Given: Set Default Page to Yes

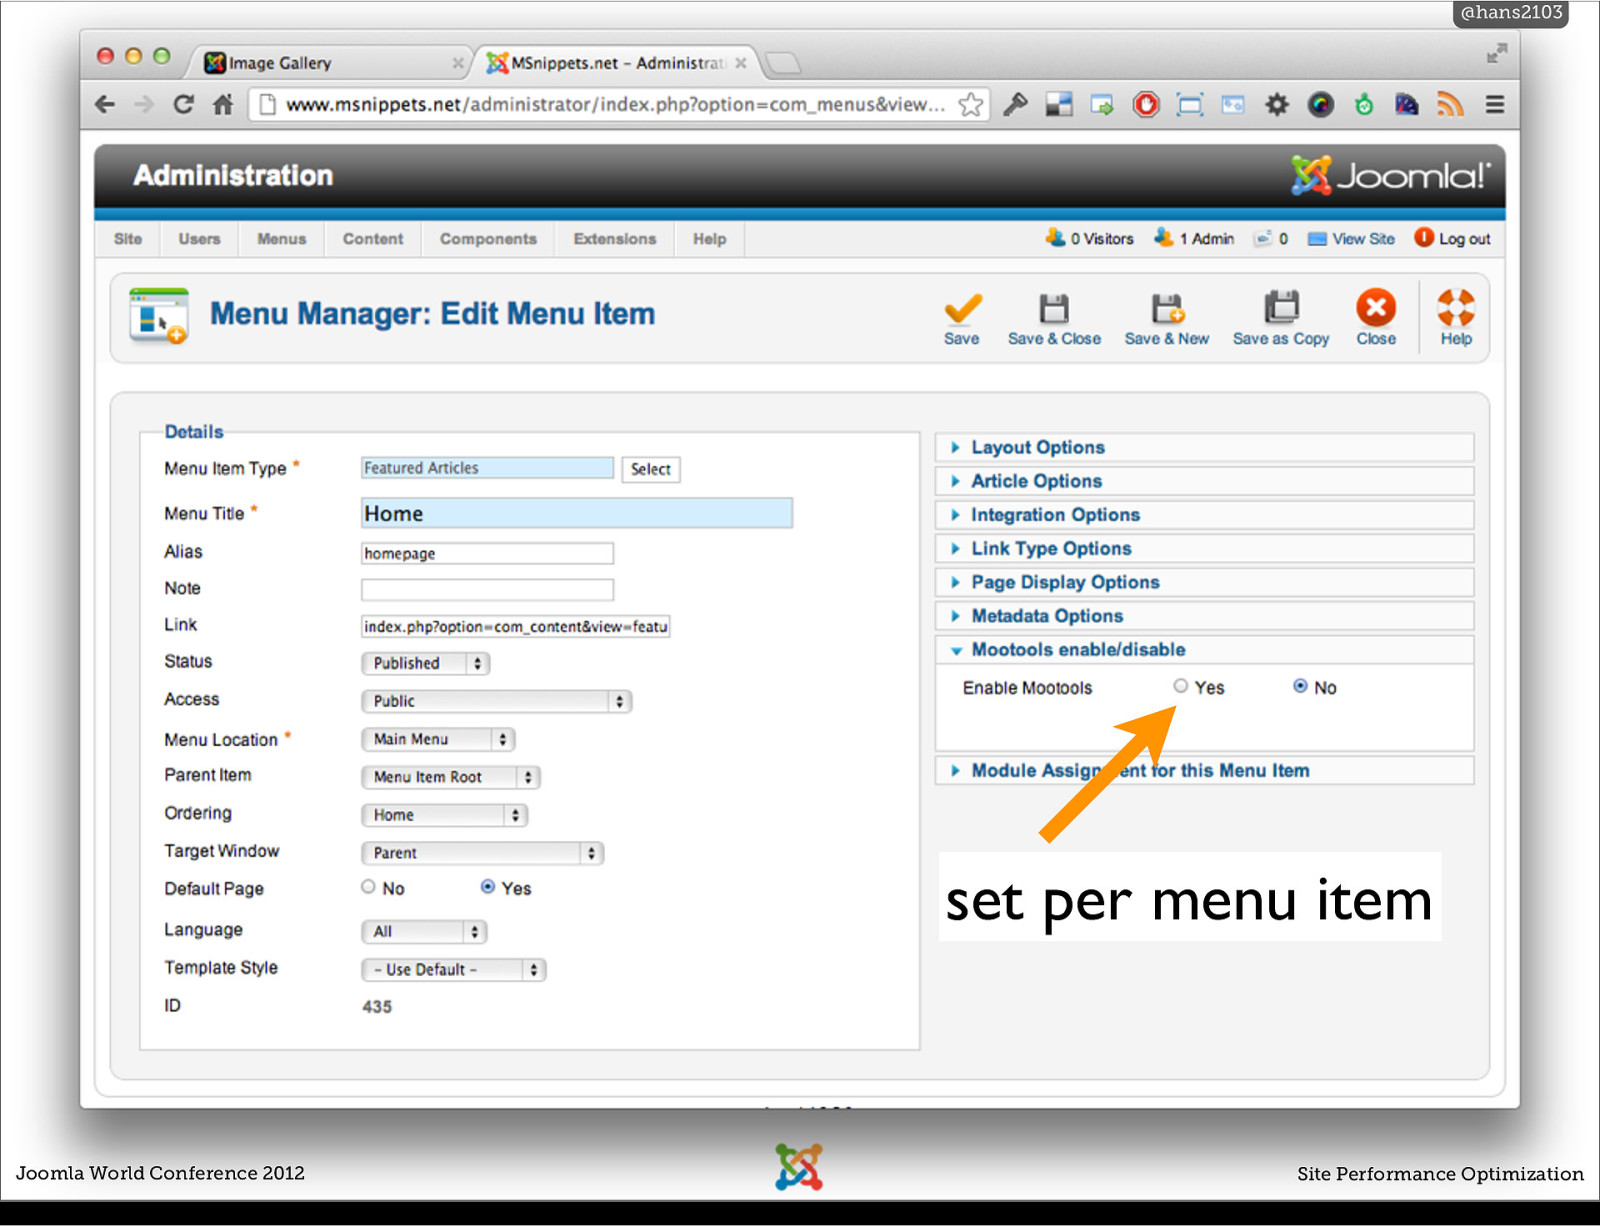Looking at the screenshot, I should (x=488, y=887).
